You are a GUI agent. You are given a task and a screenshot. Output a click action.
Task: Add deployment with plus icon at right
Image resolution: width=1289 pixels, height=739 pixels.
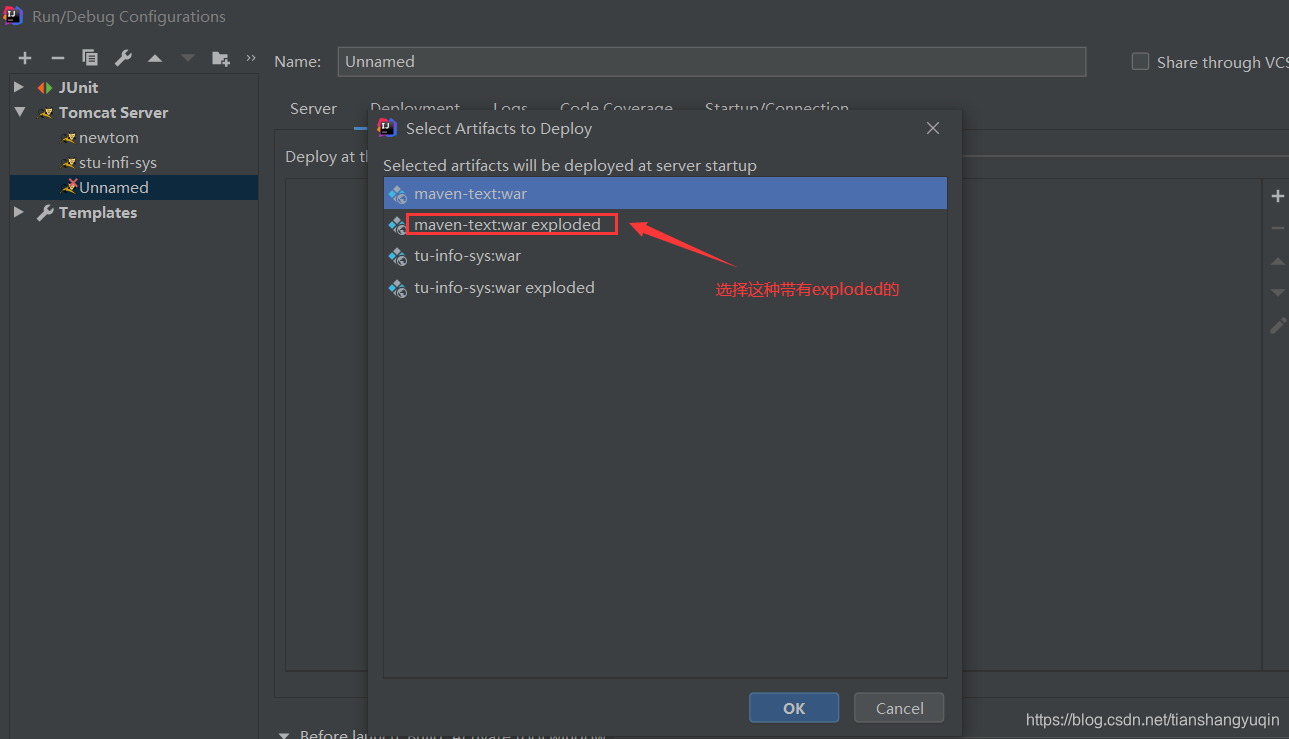click(1278, 196)
